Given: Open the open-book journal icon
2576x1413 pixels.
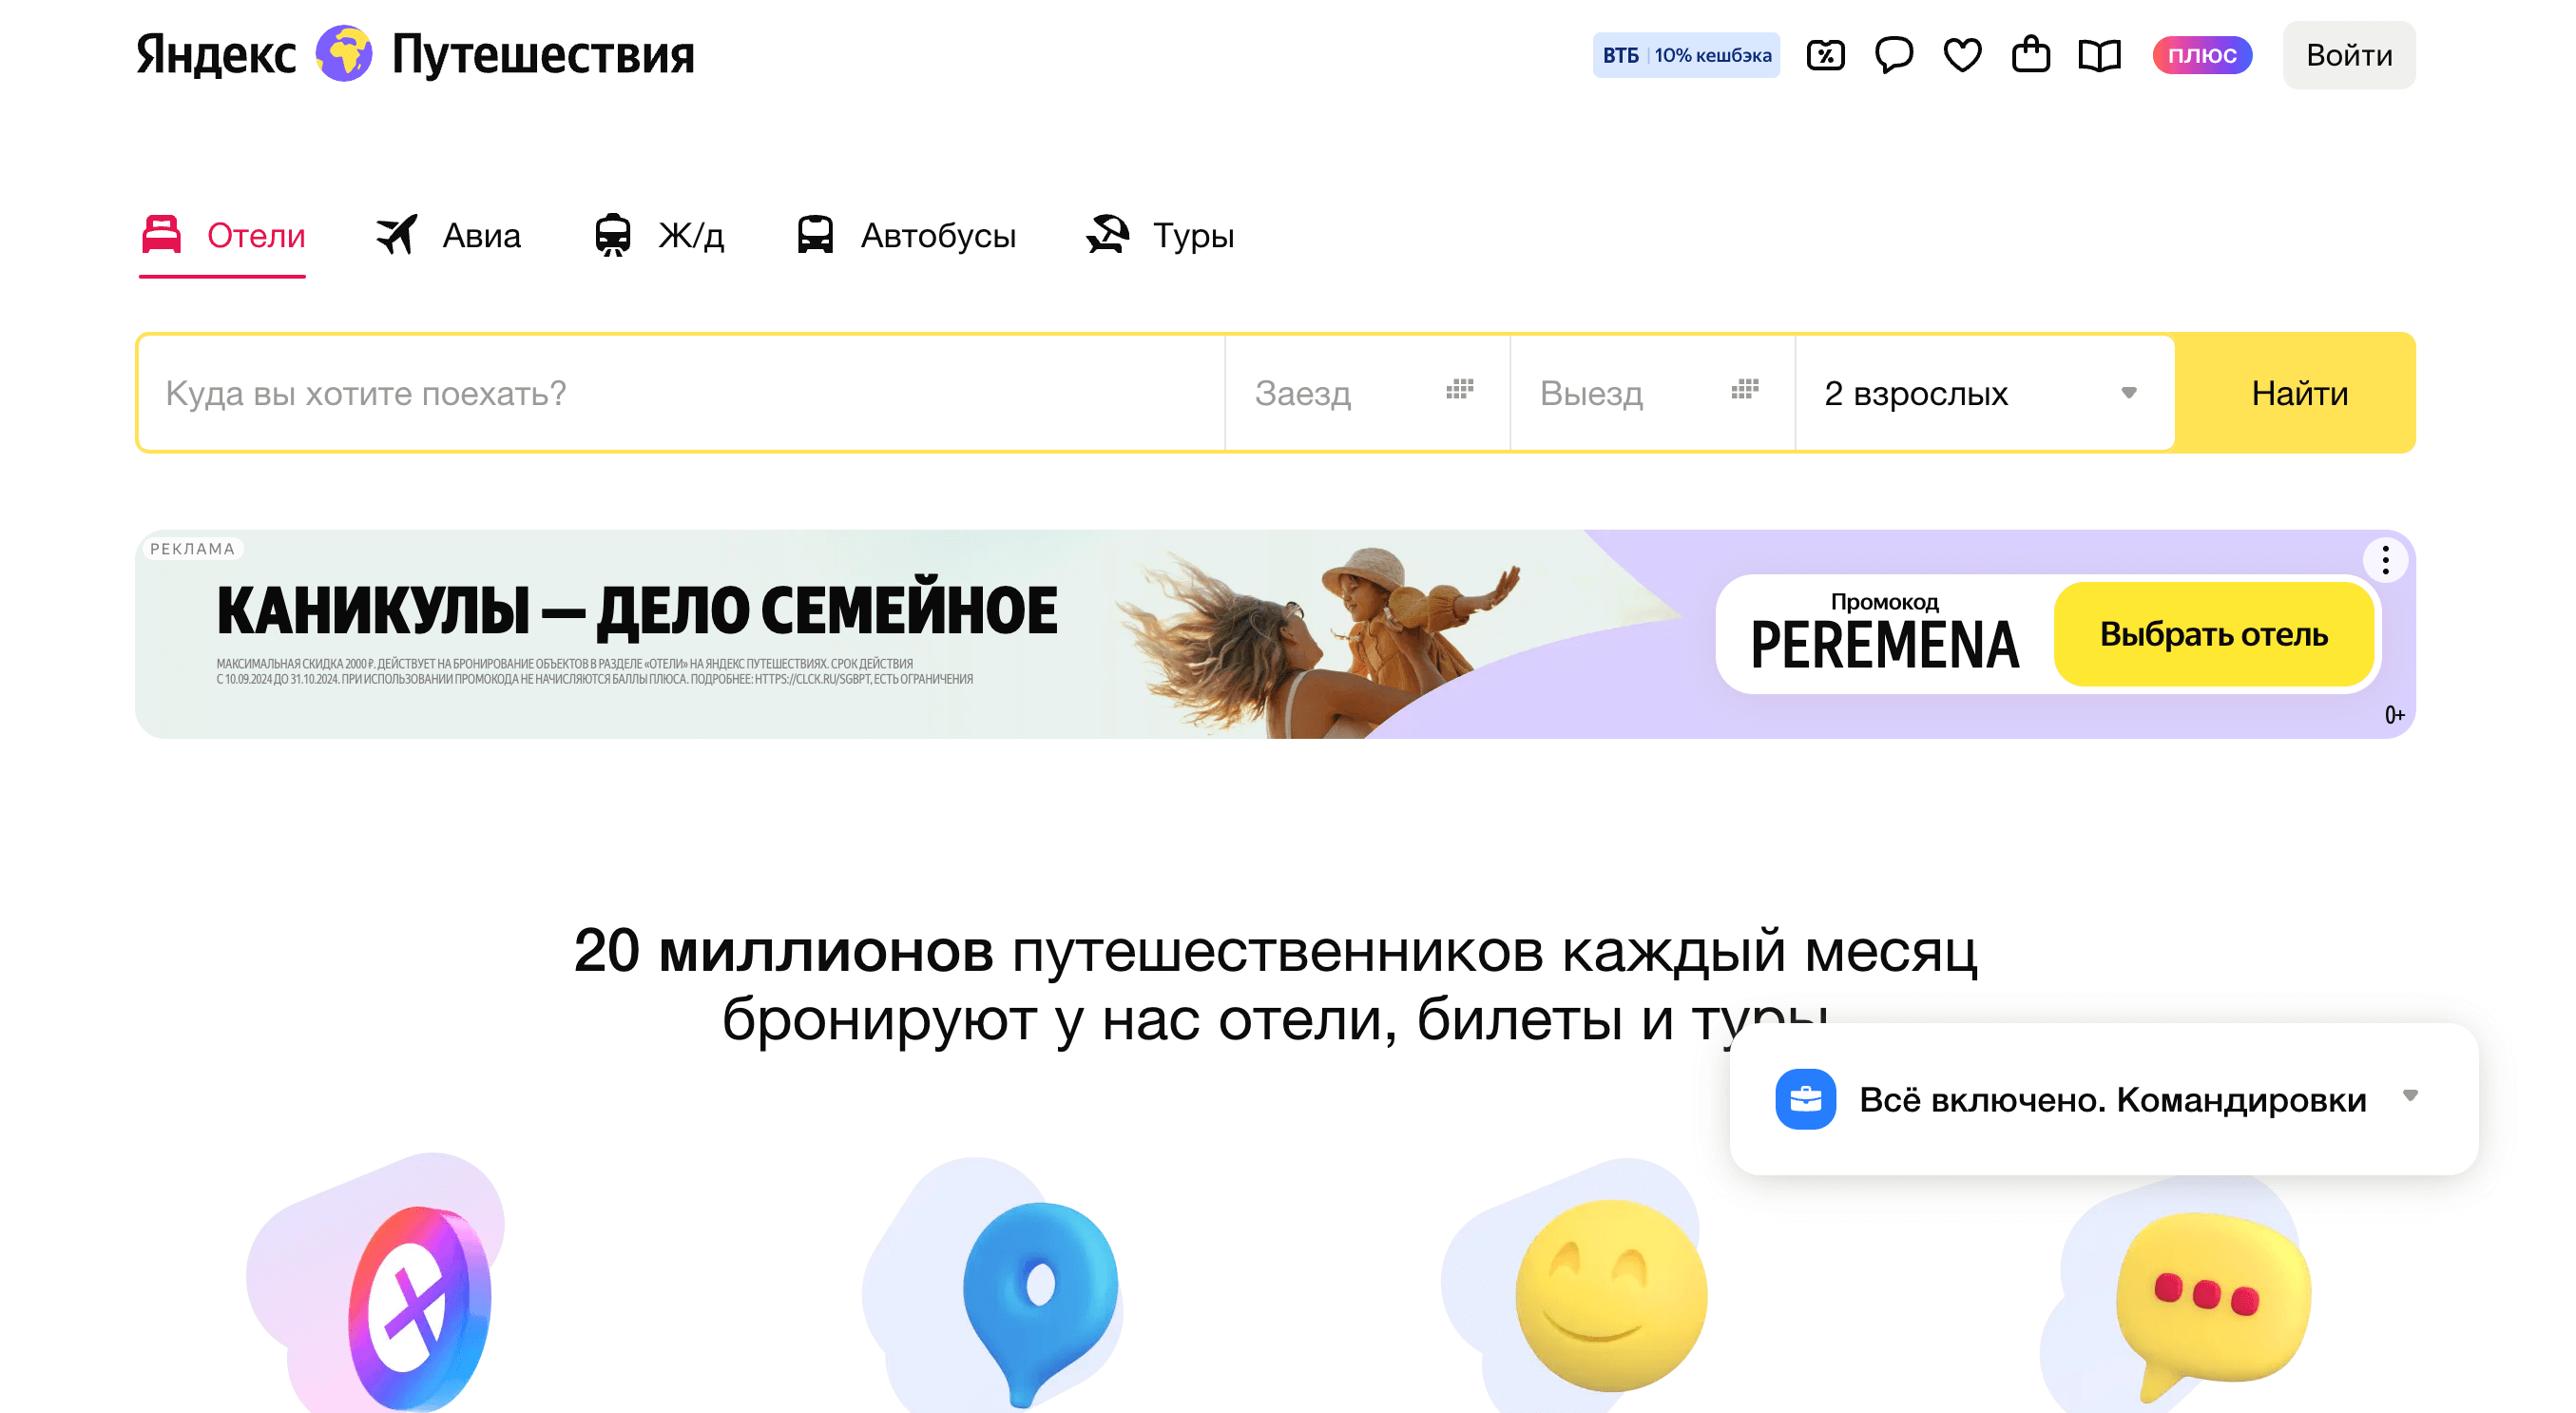Looking at the screenshot, I should (x=2099, y=55).
